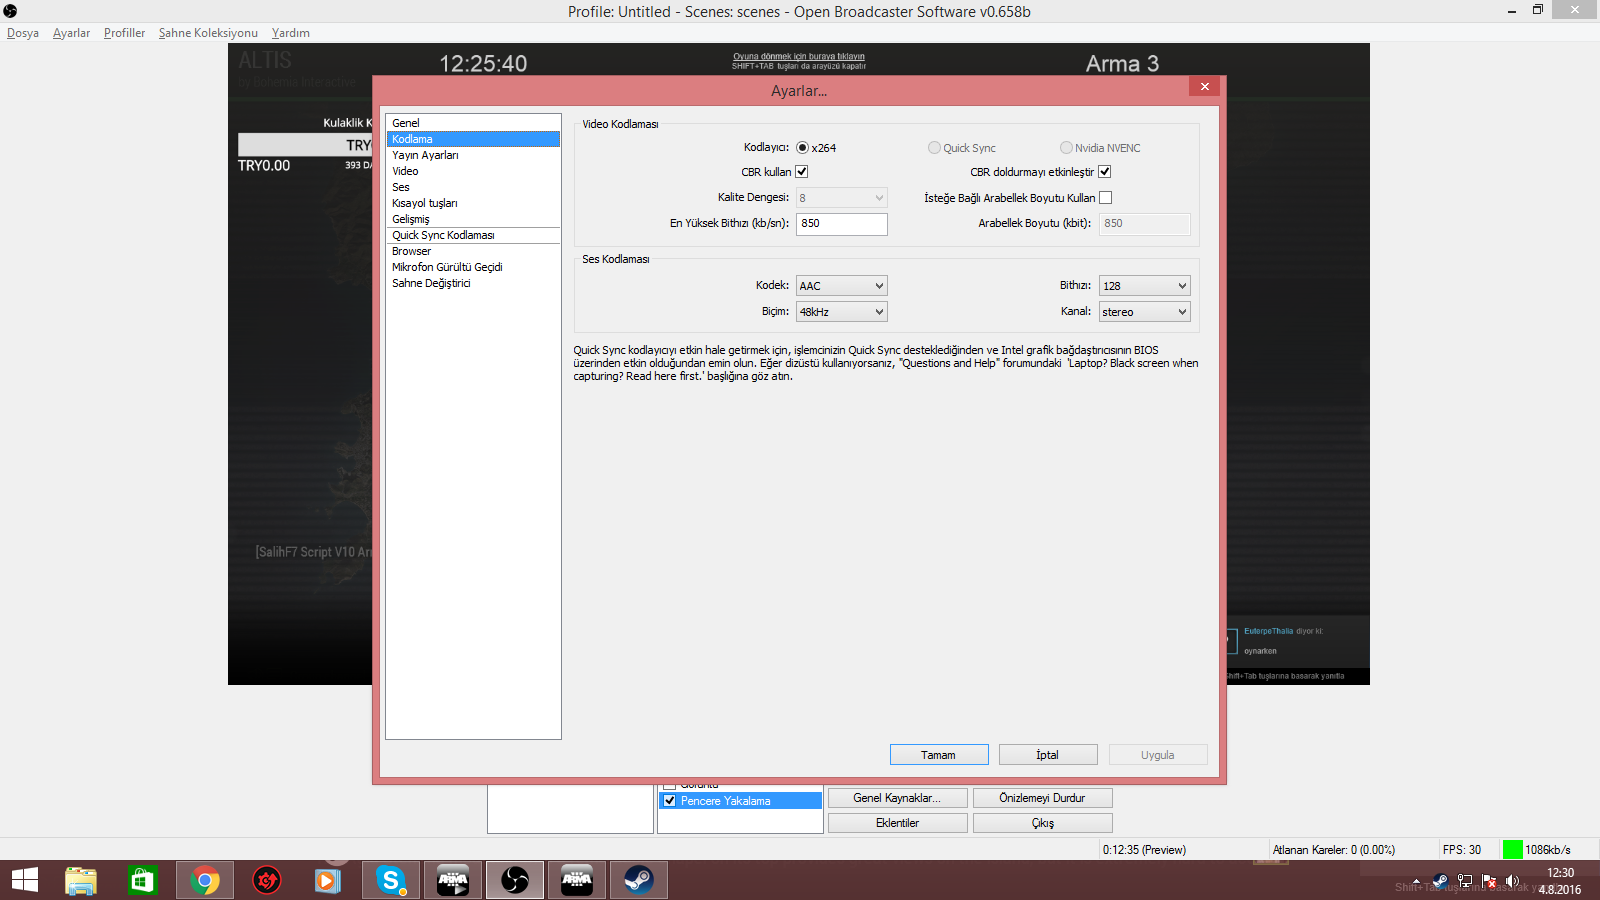Viewport: 1600px width, 900px height.
Task: Open first Arma 3 taskbar icon
Action: tap(453, 880)
